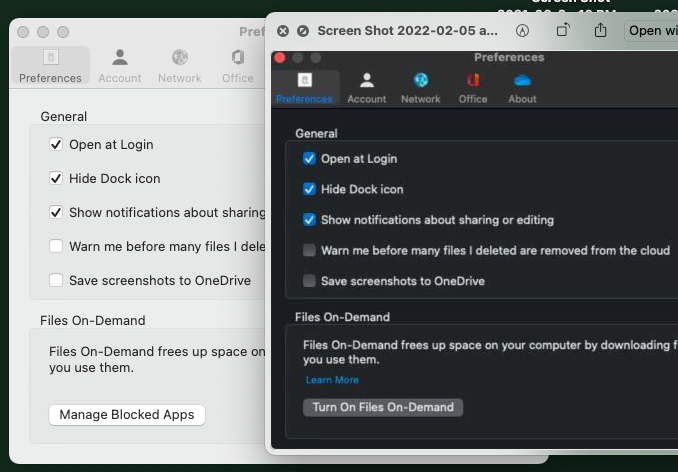This screenshot has height=472, width=678.
Task: Click Network globe icon in dark screenshot
Action: [x=421, y=80]
